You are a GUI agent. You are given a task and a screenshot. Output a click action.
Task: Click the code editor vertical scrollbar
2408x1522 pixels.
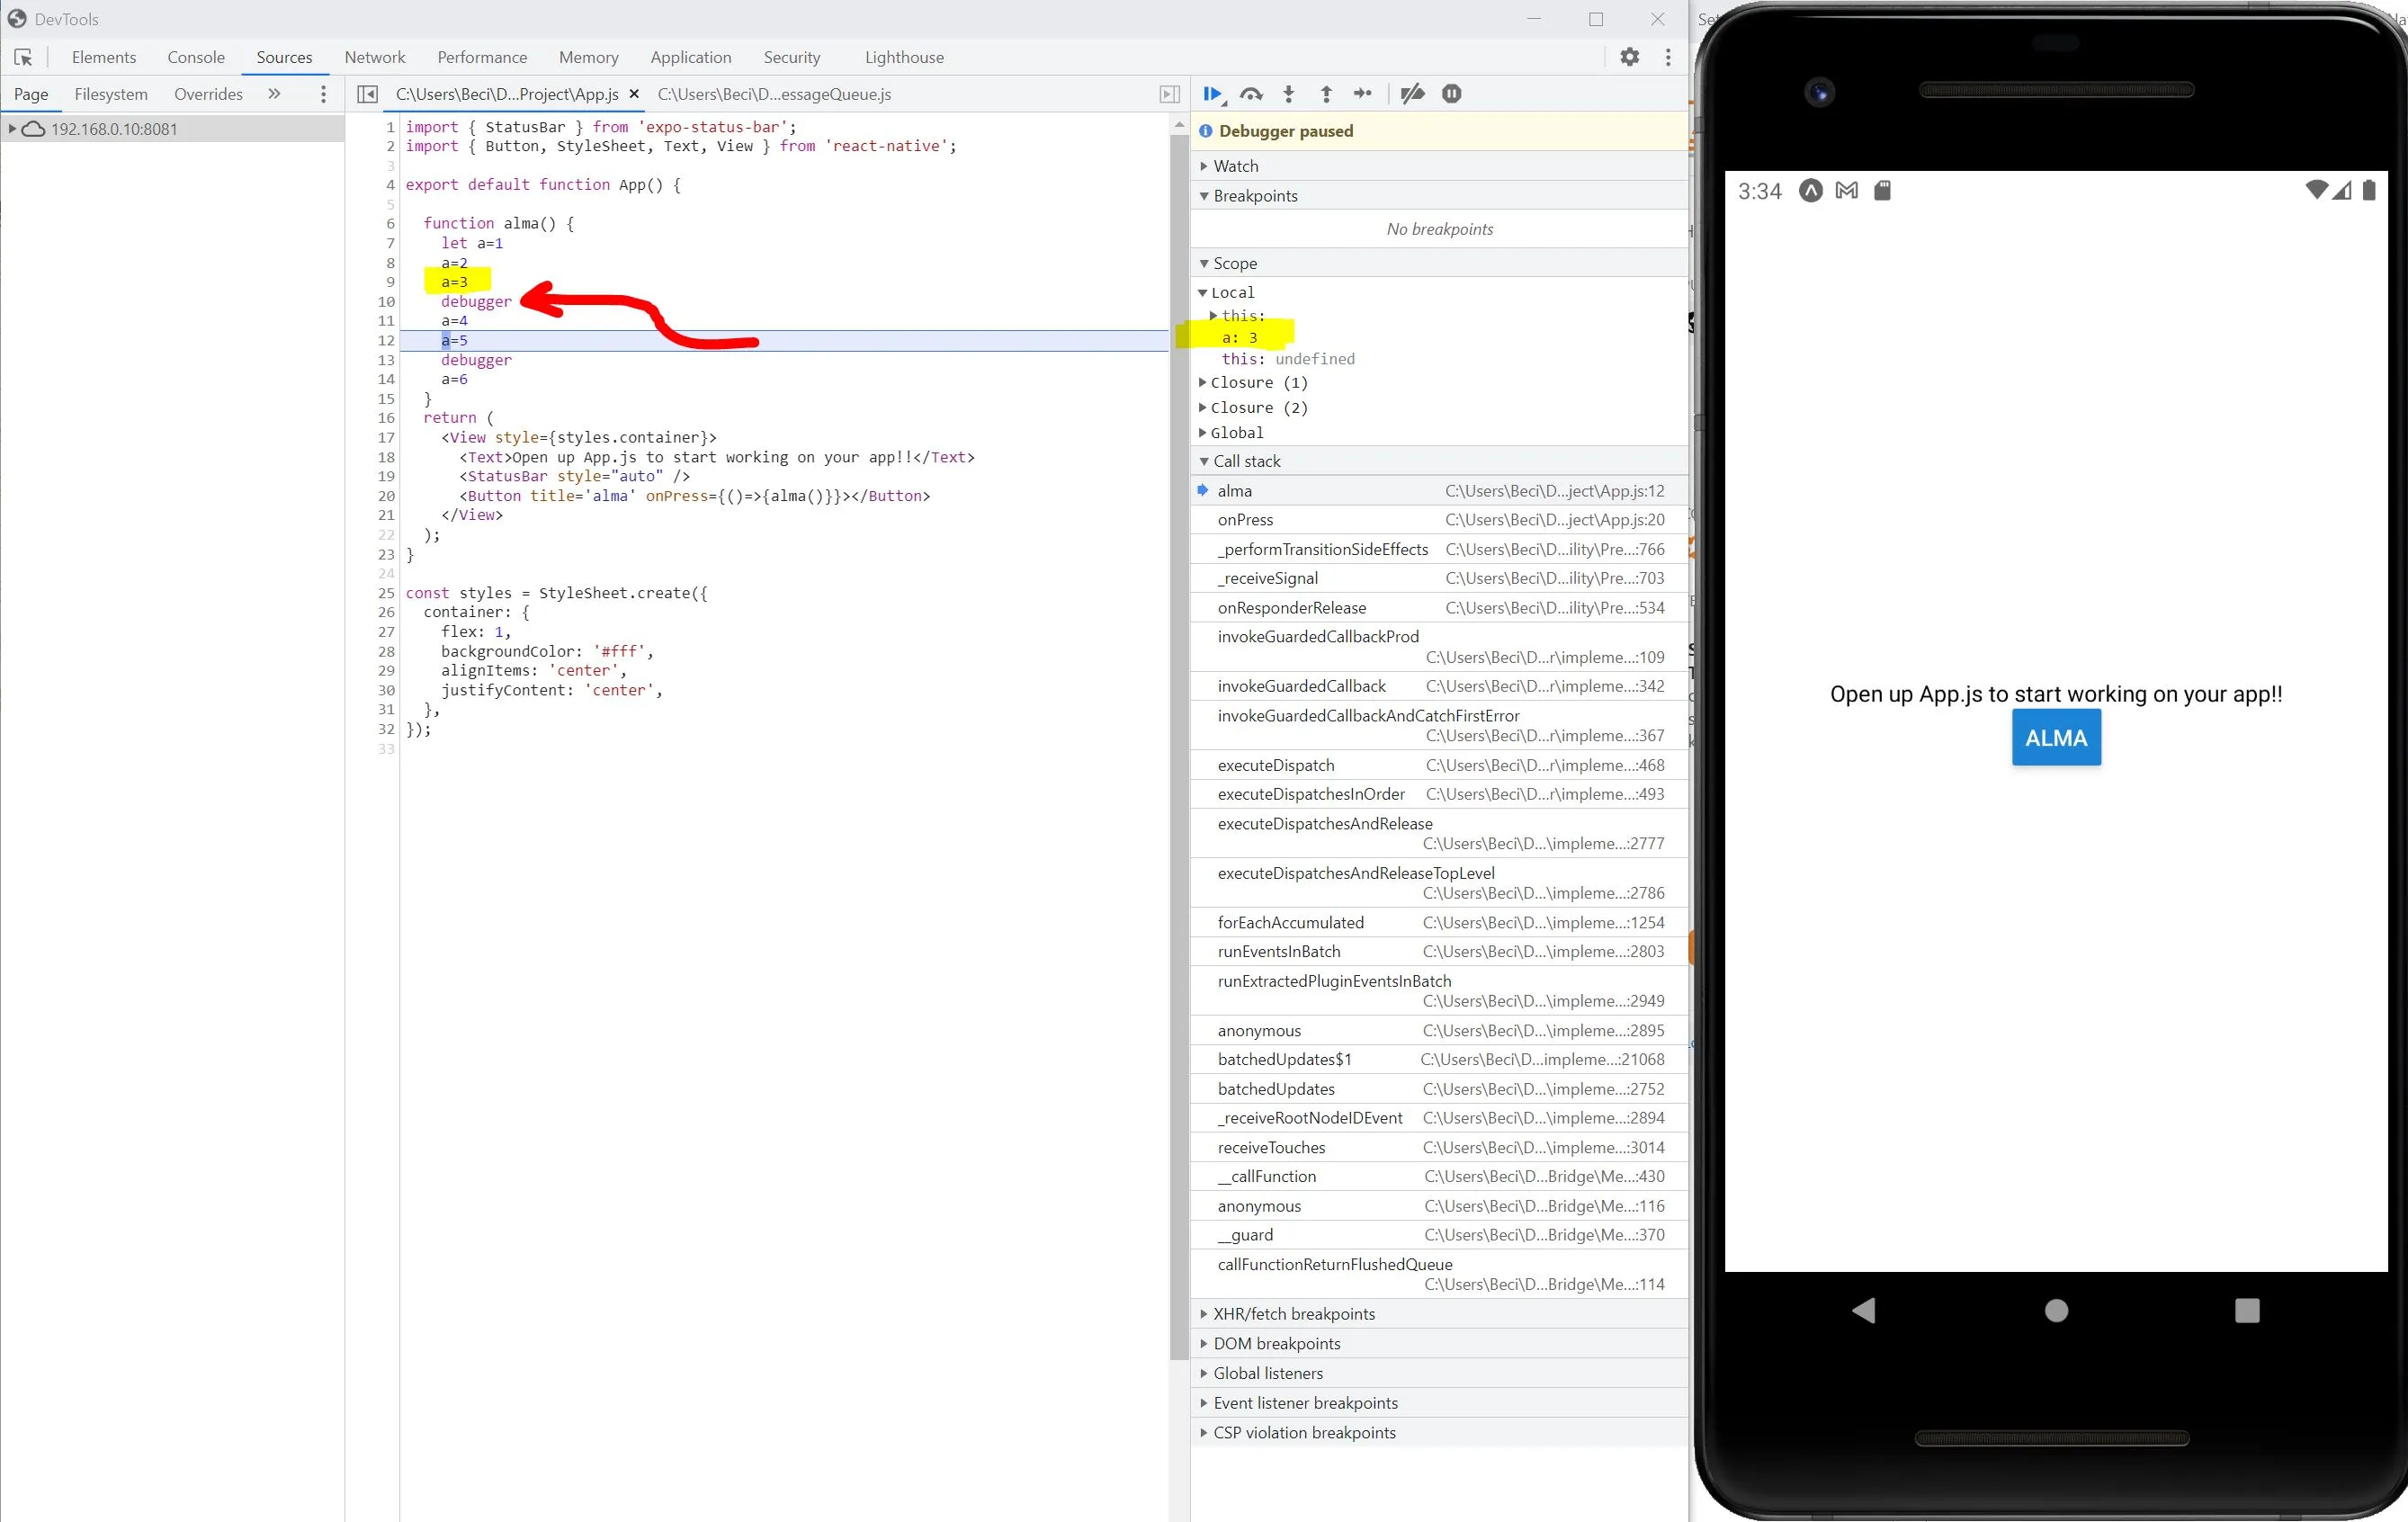(1179, 745)
